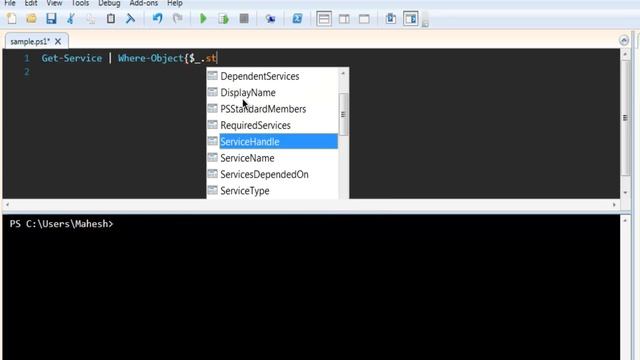Open a script file with folder icon
Viewport: 640px width, 360px height.
tap(31, 19)
